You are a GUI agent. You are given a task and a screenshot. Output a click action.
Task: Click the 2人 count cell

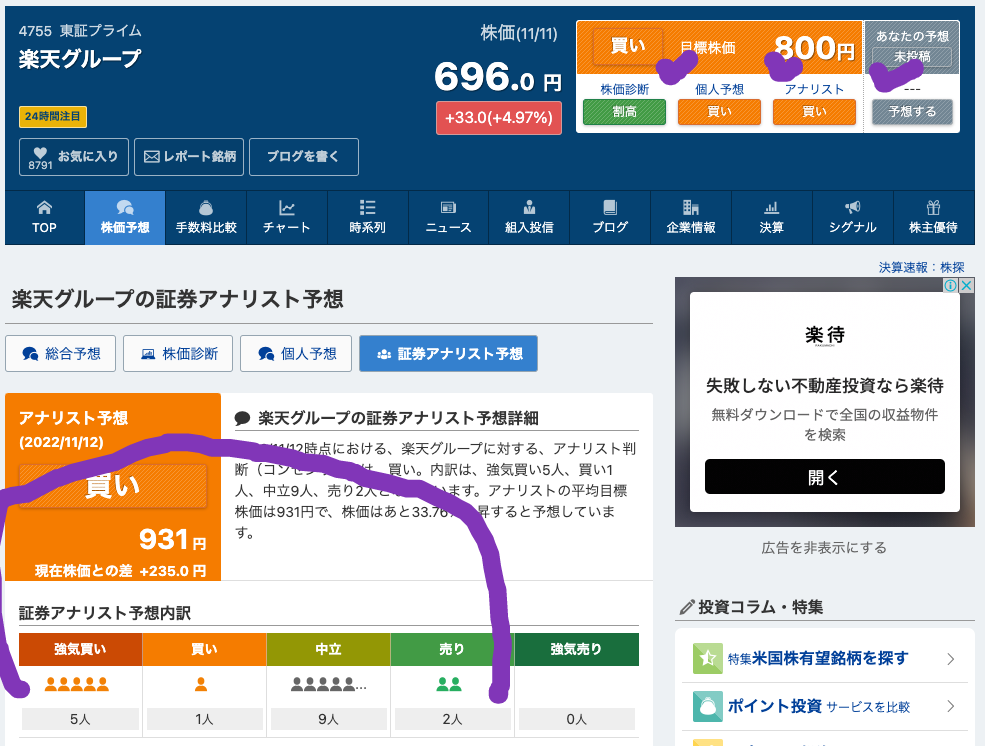pos(452,719)
